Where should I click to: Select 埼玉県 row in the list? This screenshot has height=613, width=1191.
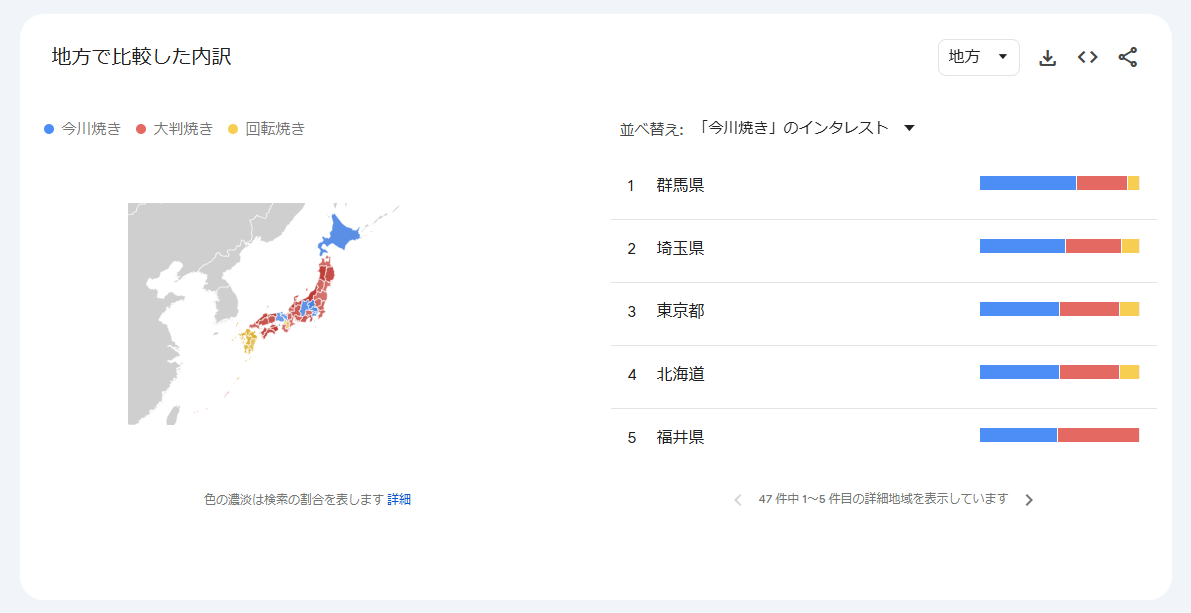883,248
